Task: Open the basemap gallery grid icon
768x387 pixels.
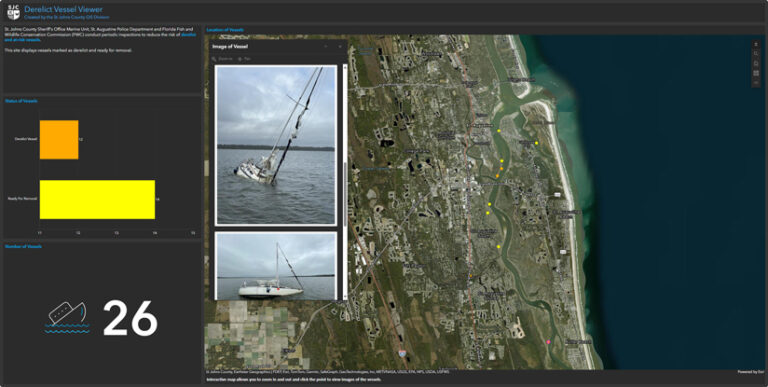Action: pyautogui.click(x=756, y=73)
